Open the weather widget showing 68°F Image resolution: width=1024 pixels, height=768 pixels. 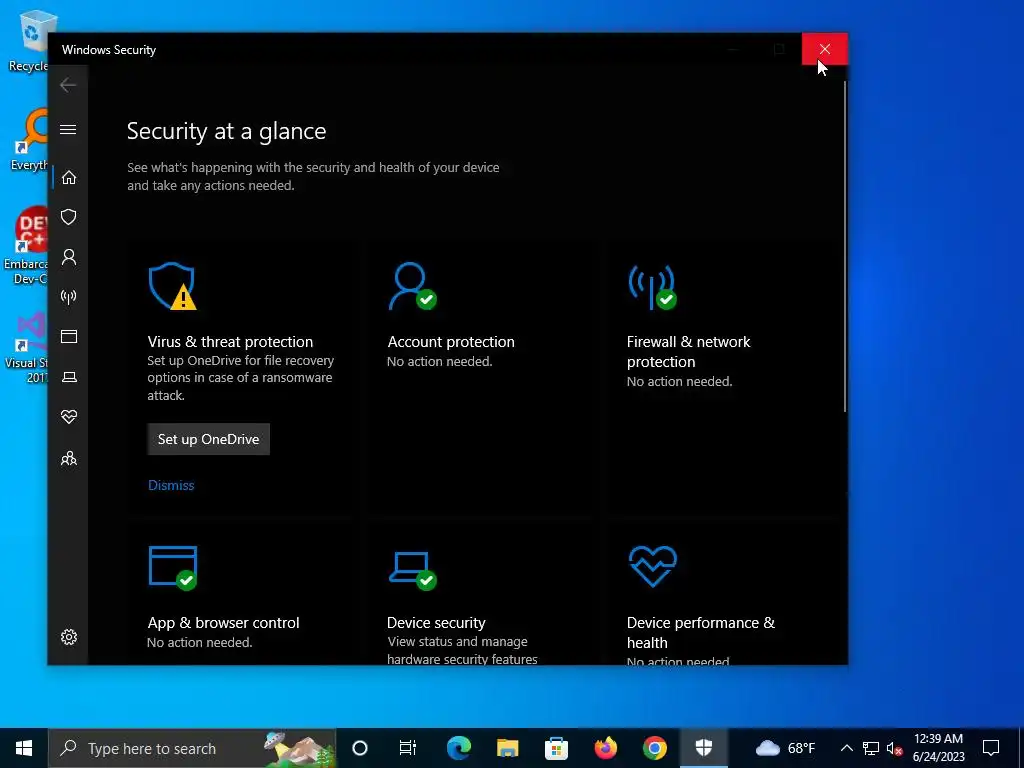pos(785,748)
